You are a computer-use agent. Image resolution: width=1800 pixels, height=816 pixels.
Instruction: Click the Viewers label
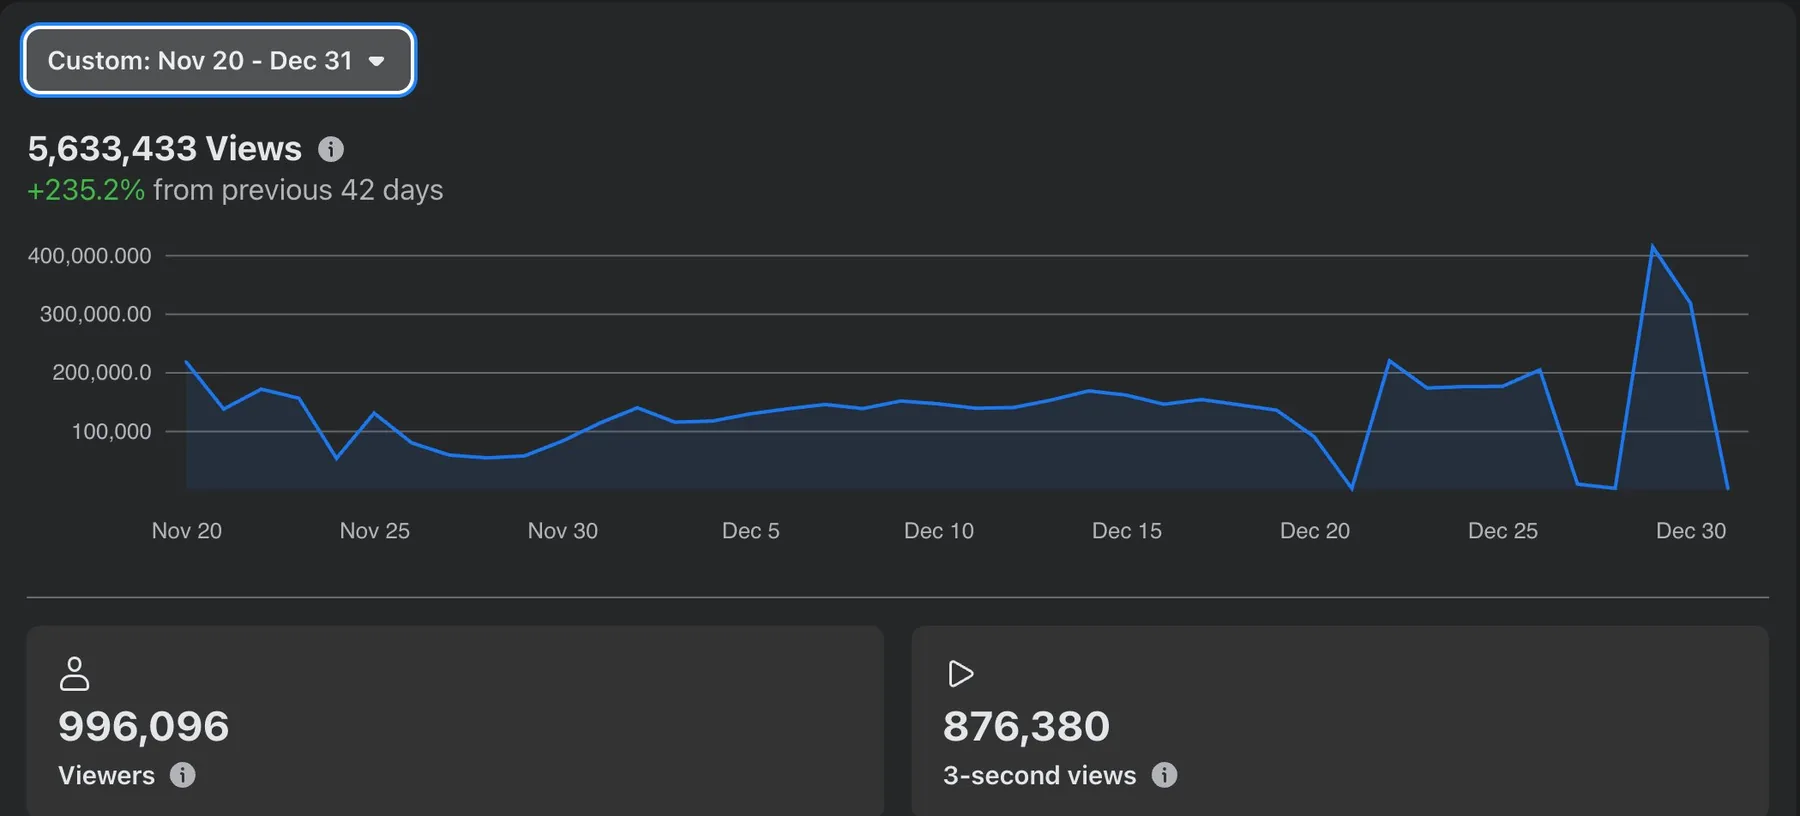107,775
